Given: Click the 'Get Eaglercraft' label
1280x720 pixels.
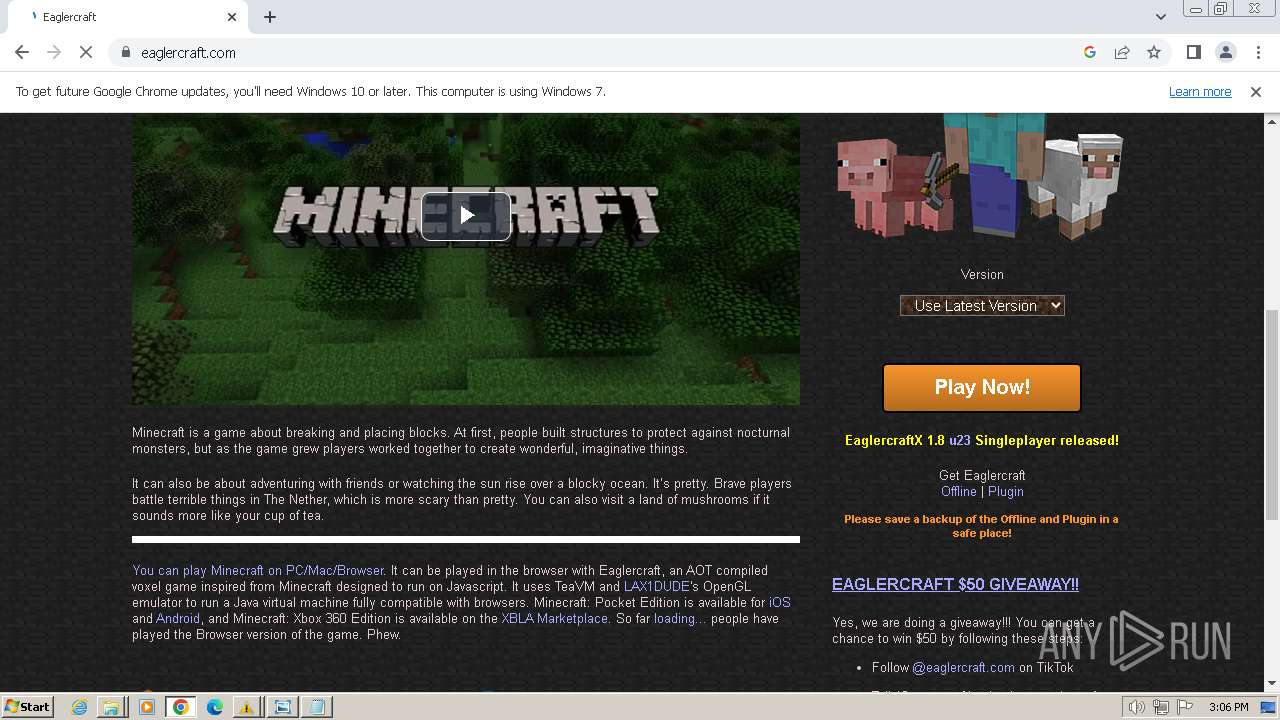Looking at the screenshot, I should tap(982, 475).
